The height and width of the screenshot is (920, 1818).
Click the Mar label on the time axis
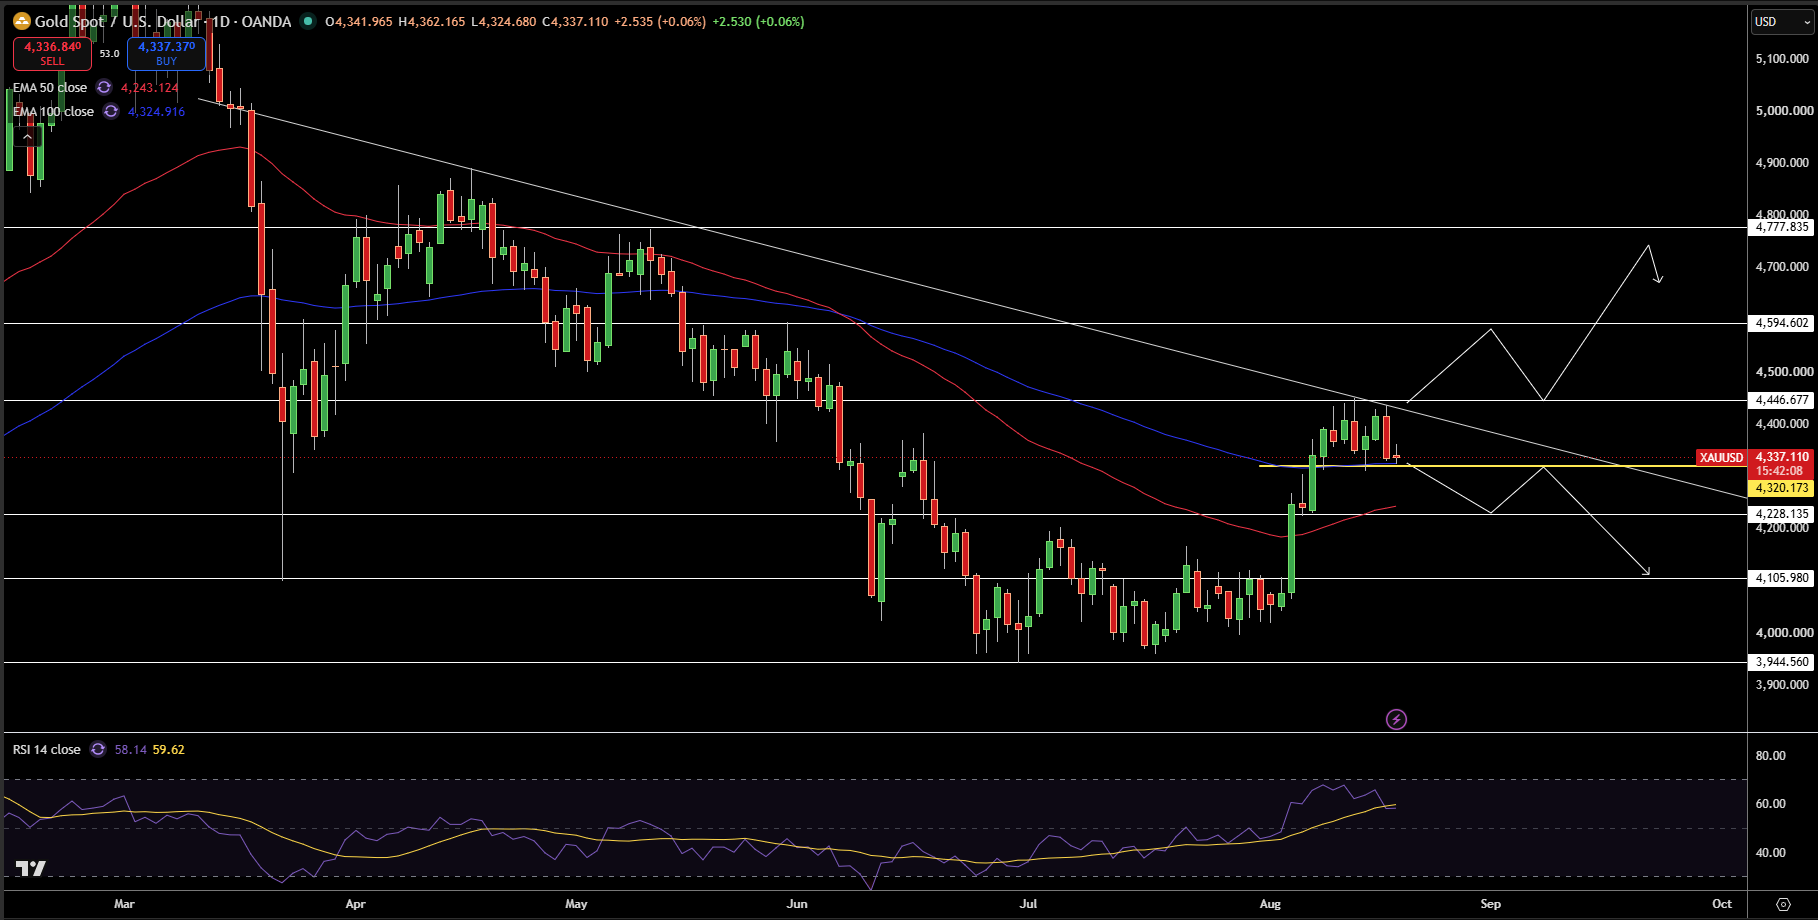124,904
